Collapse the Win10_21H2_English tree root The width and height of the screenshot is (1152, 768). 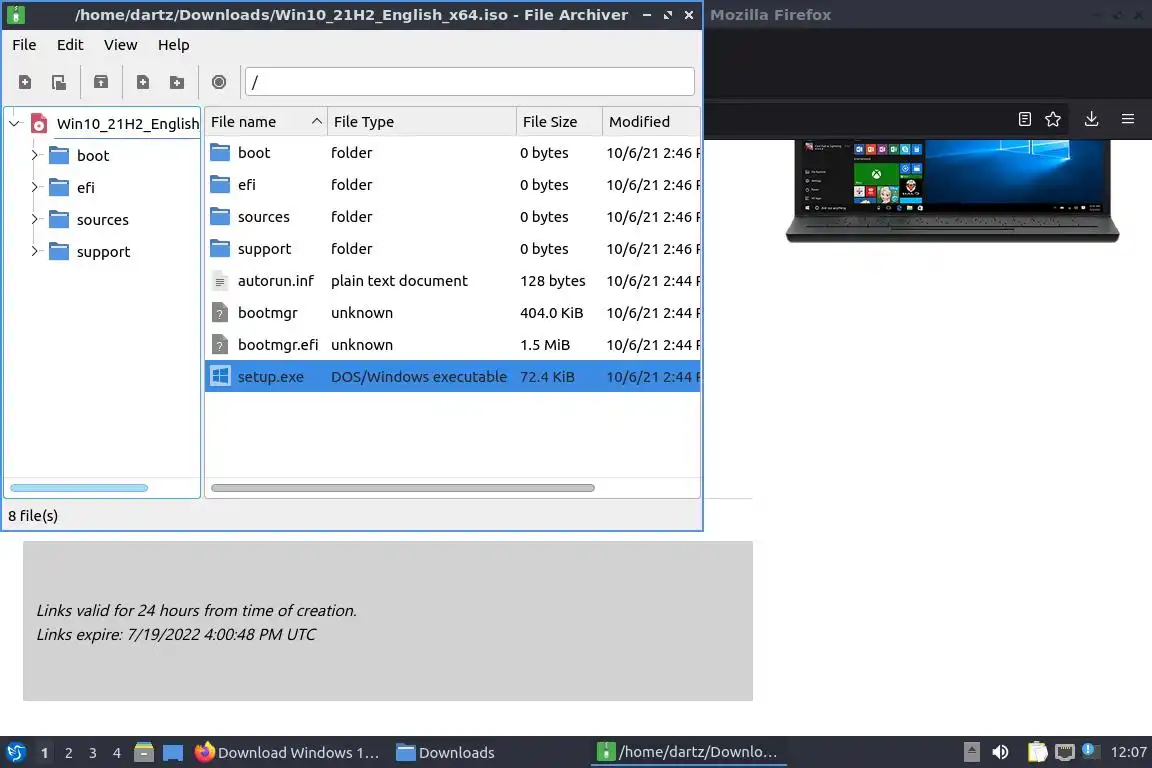pos(15,123)
